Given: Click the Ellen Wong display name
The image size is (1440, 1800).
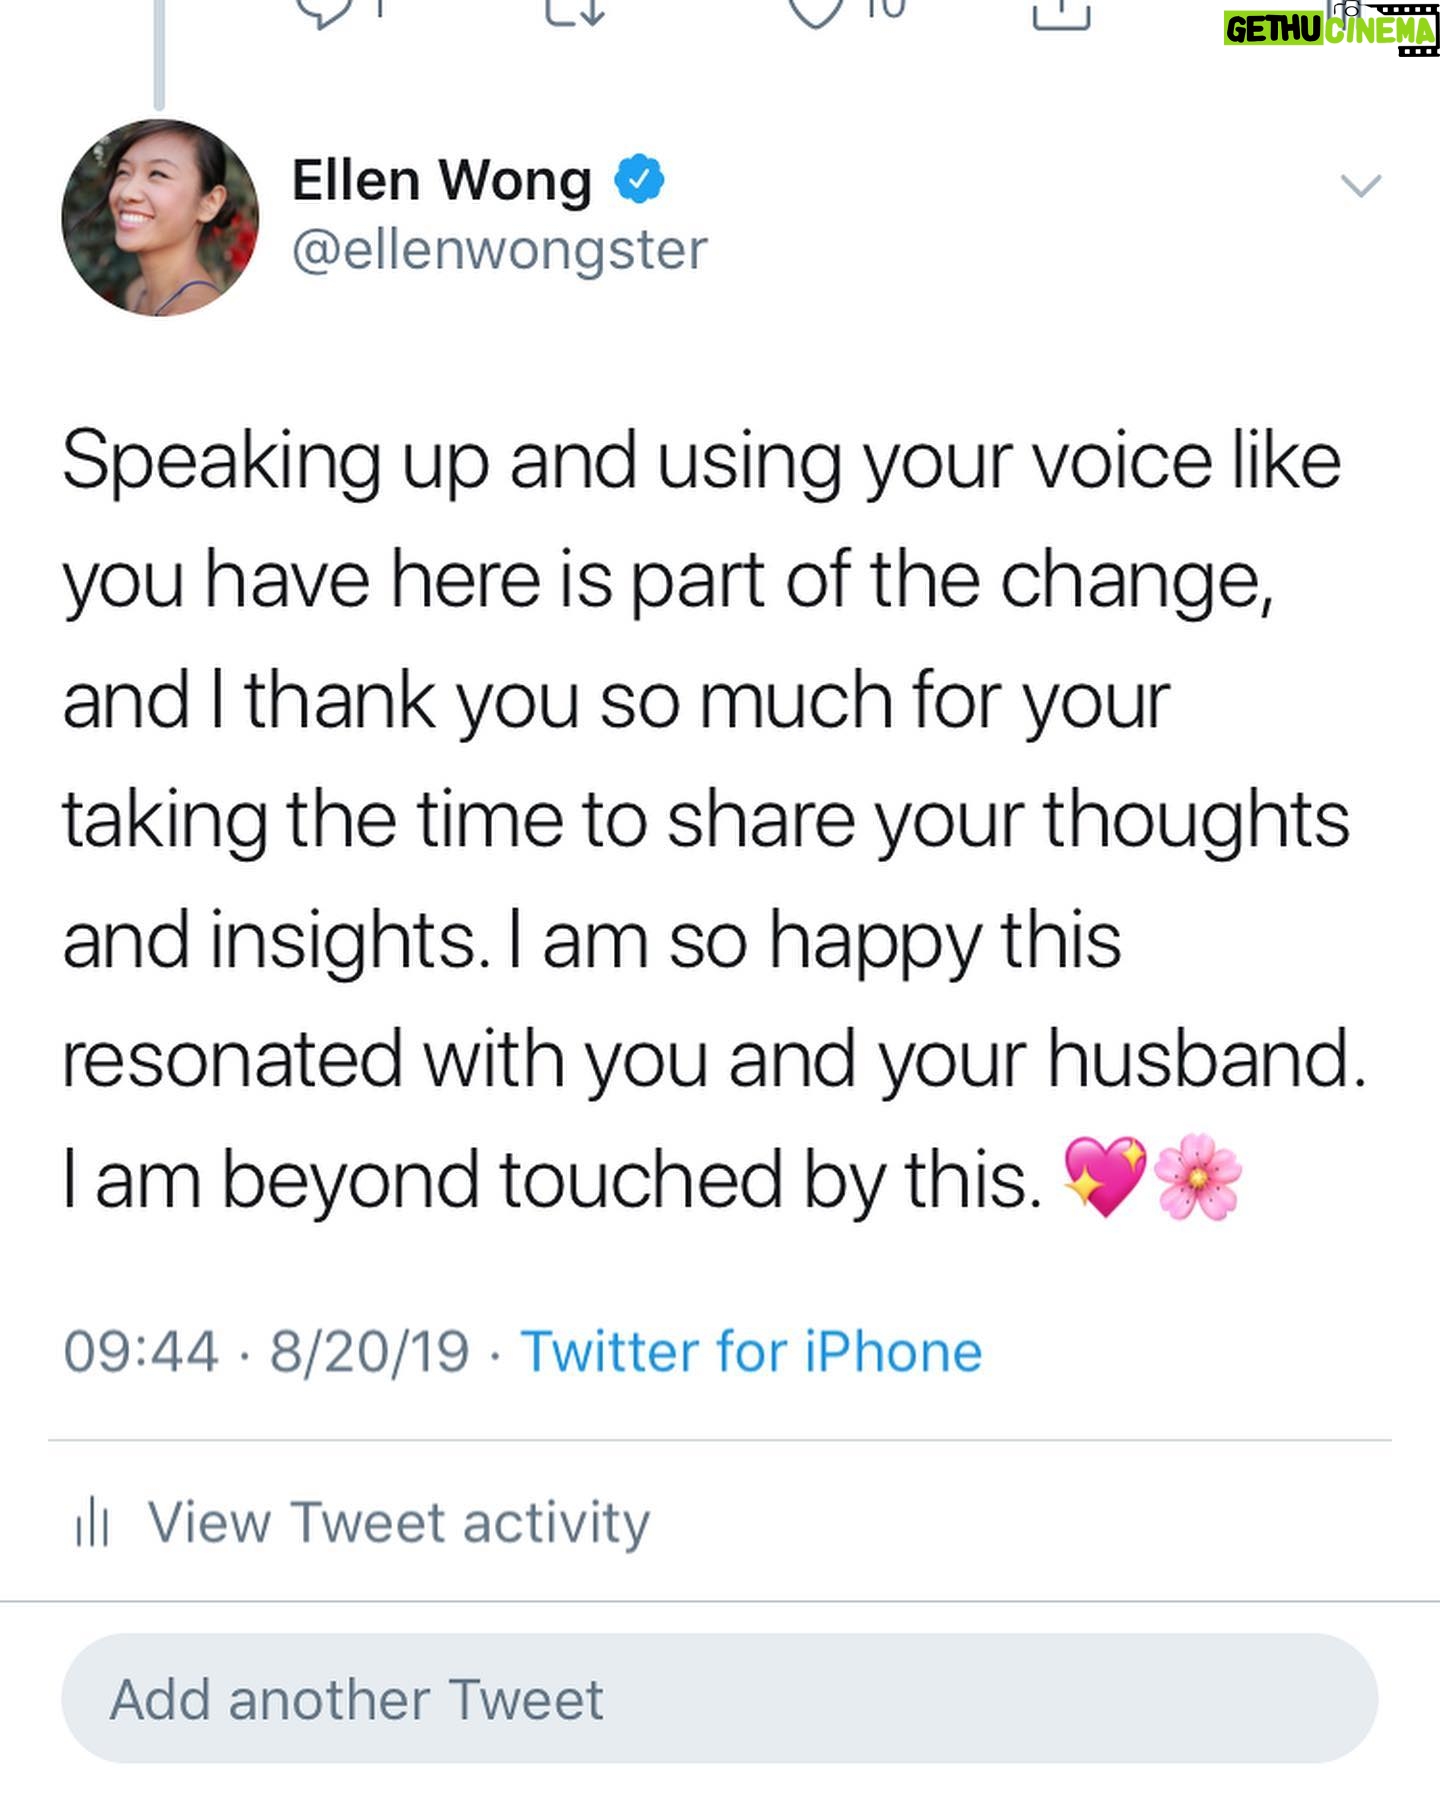Looking at the screenshot, I should 442,181.
